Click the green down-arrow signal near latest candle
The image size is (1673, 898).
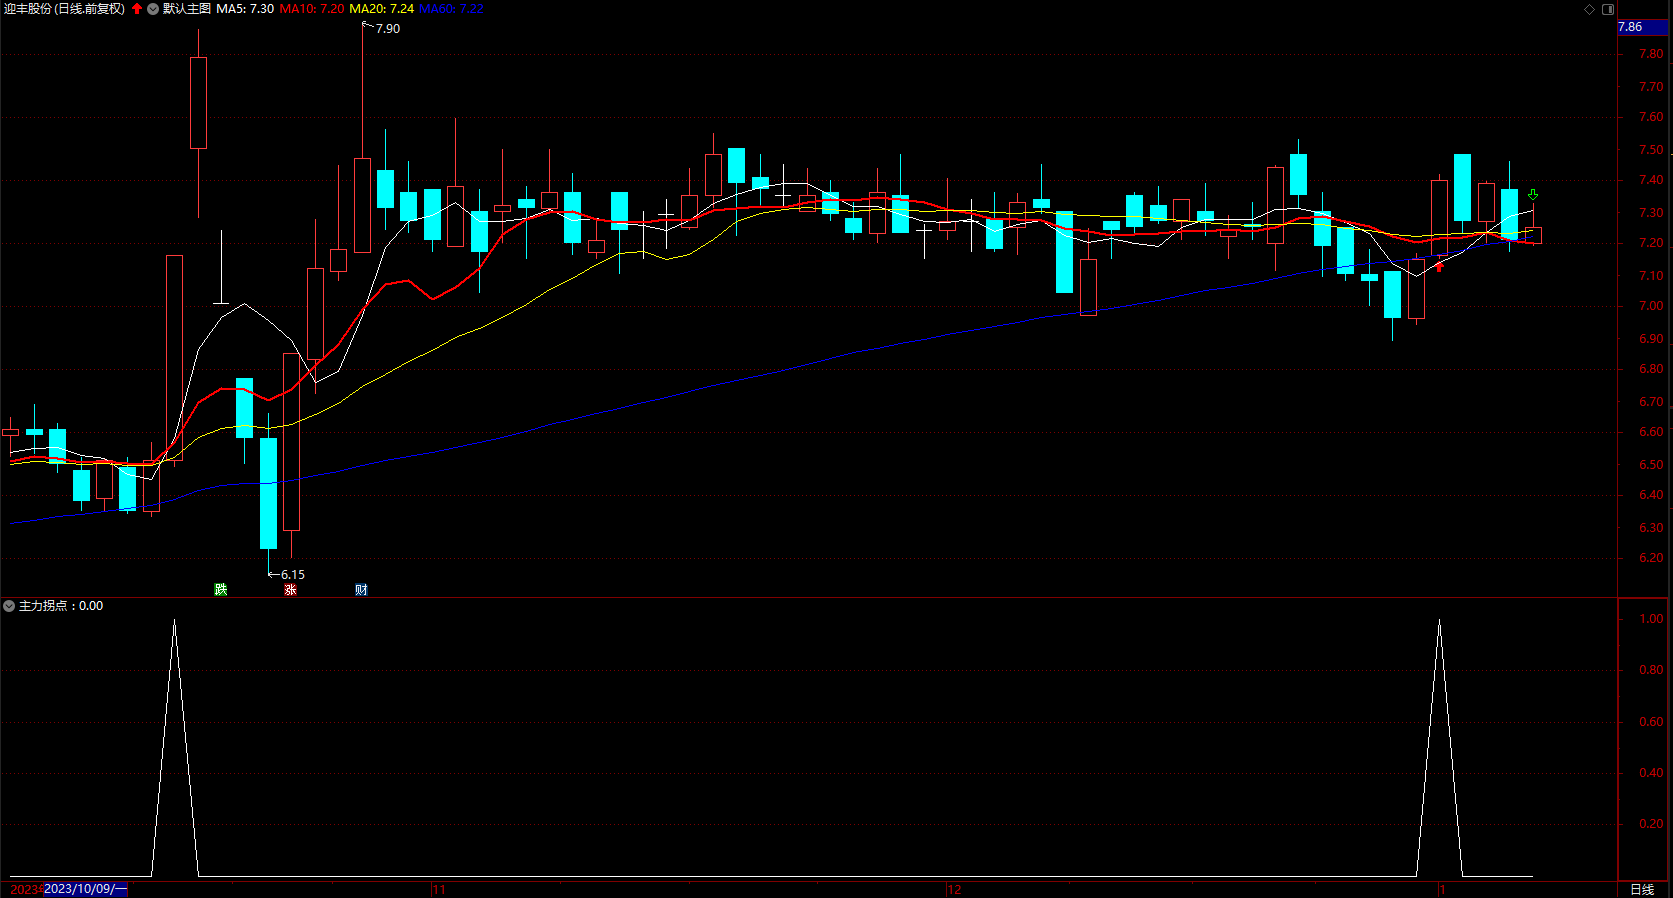pos(1533,195)
